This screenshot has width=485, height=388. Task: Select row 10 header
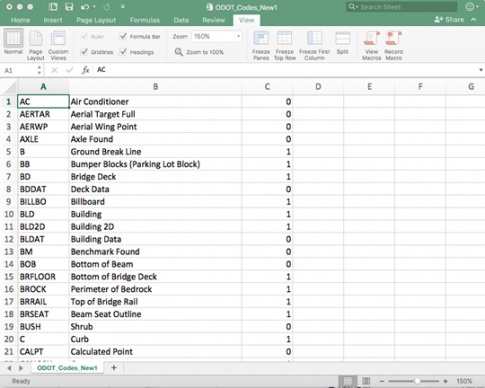[9, 214]
